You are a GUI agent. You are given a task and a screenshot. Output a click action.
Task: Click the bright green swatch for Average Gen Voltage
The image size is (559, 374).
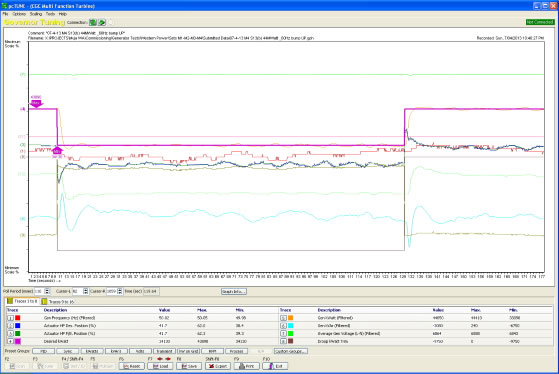(x=291, y=333)
